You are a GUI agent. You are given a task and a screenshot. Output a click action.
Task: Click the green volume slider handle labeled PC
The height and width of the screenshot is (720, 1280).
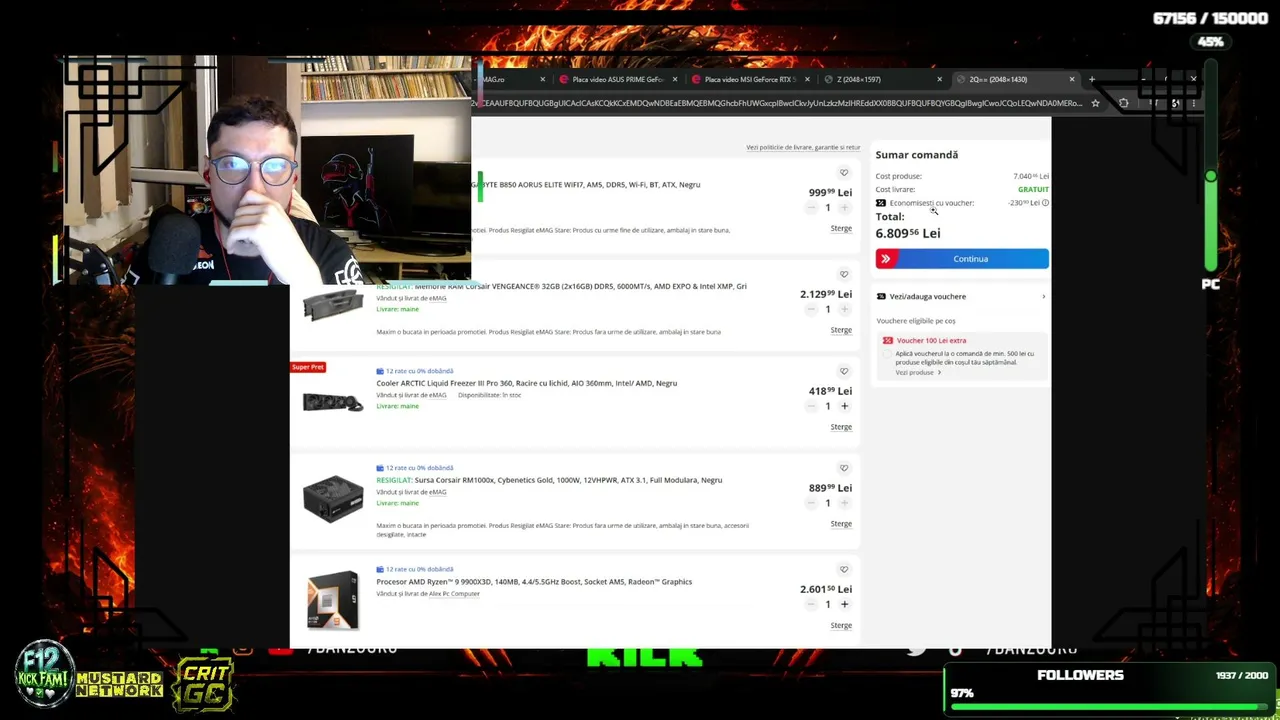pyautogui.click(x=1211, y=177)
